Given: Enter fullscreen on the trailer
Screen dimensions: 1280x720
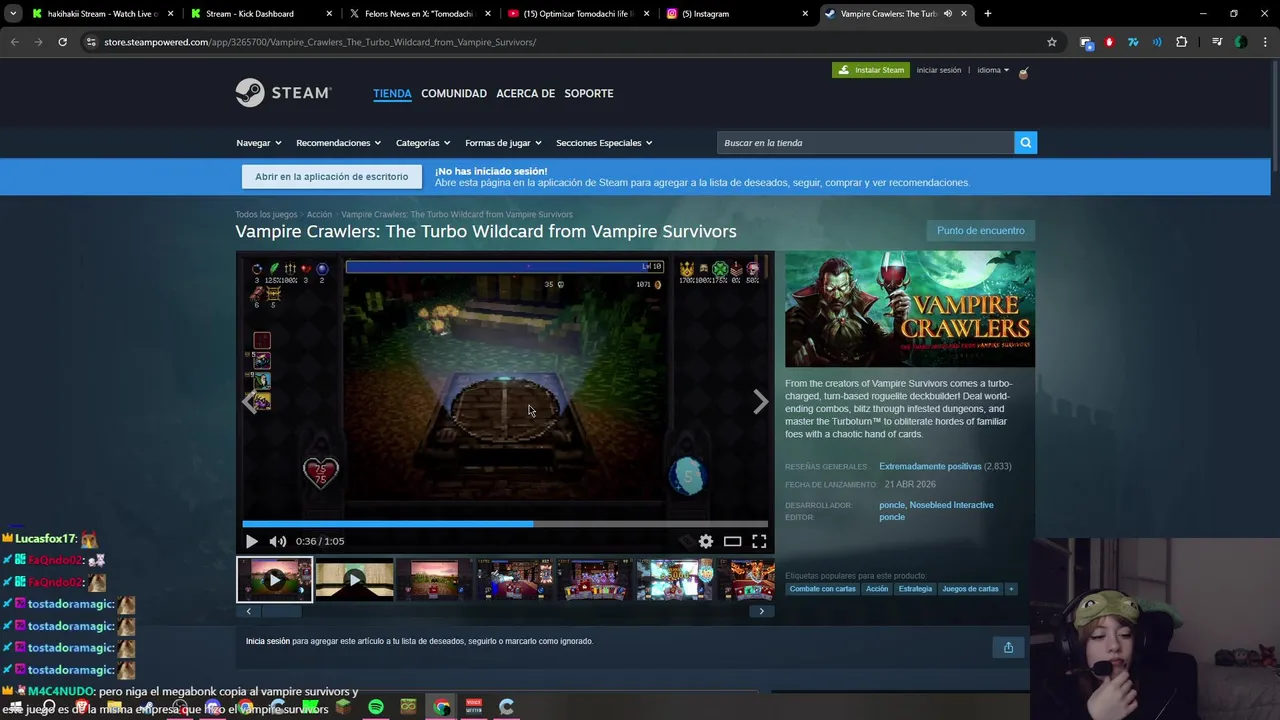Looking at the screenshot, I should [x=759, y=541].
